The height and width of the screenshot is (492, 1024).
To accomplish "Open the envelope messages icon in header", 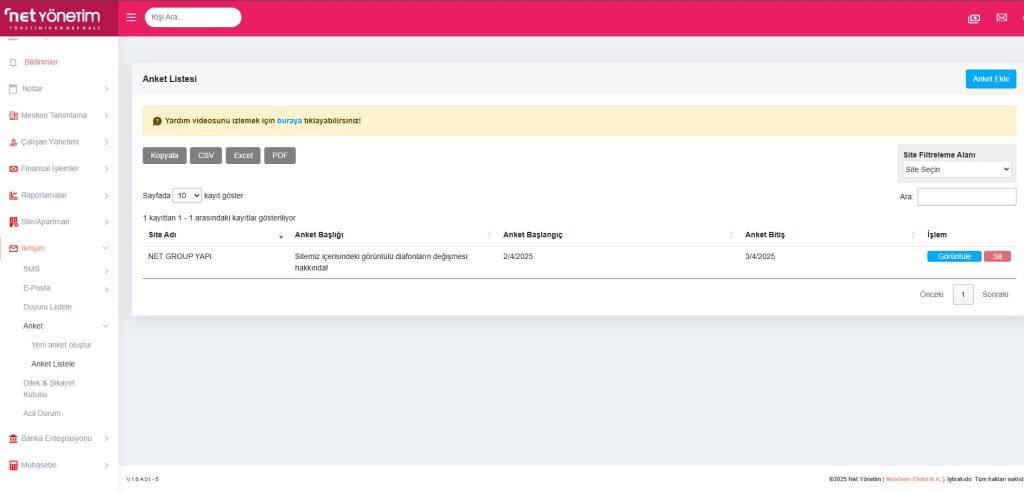I will point(1001,18).
